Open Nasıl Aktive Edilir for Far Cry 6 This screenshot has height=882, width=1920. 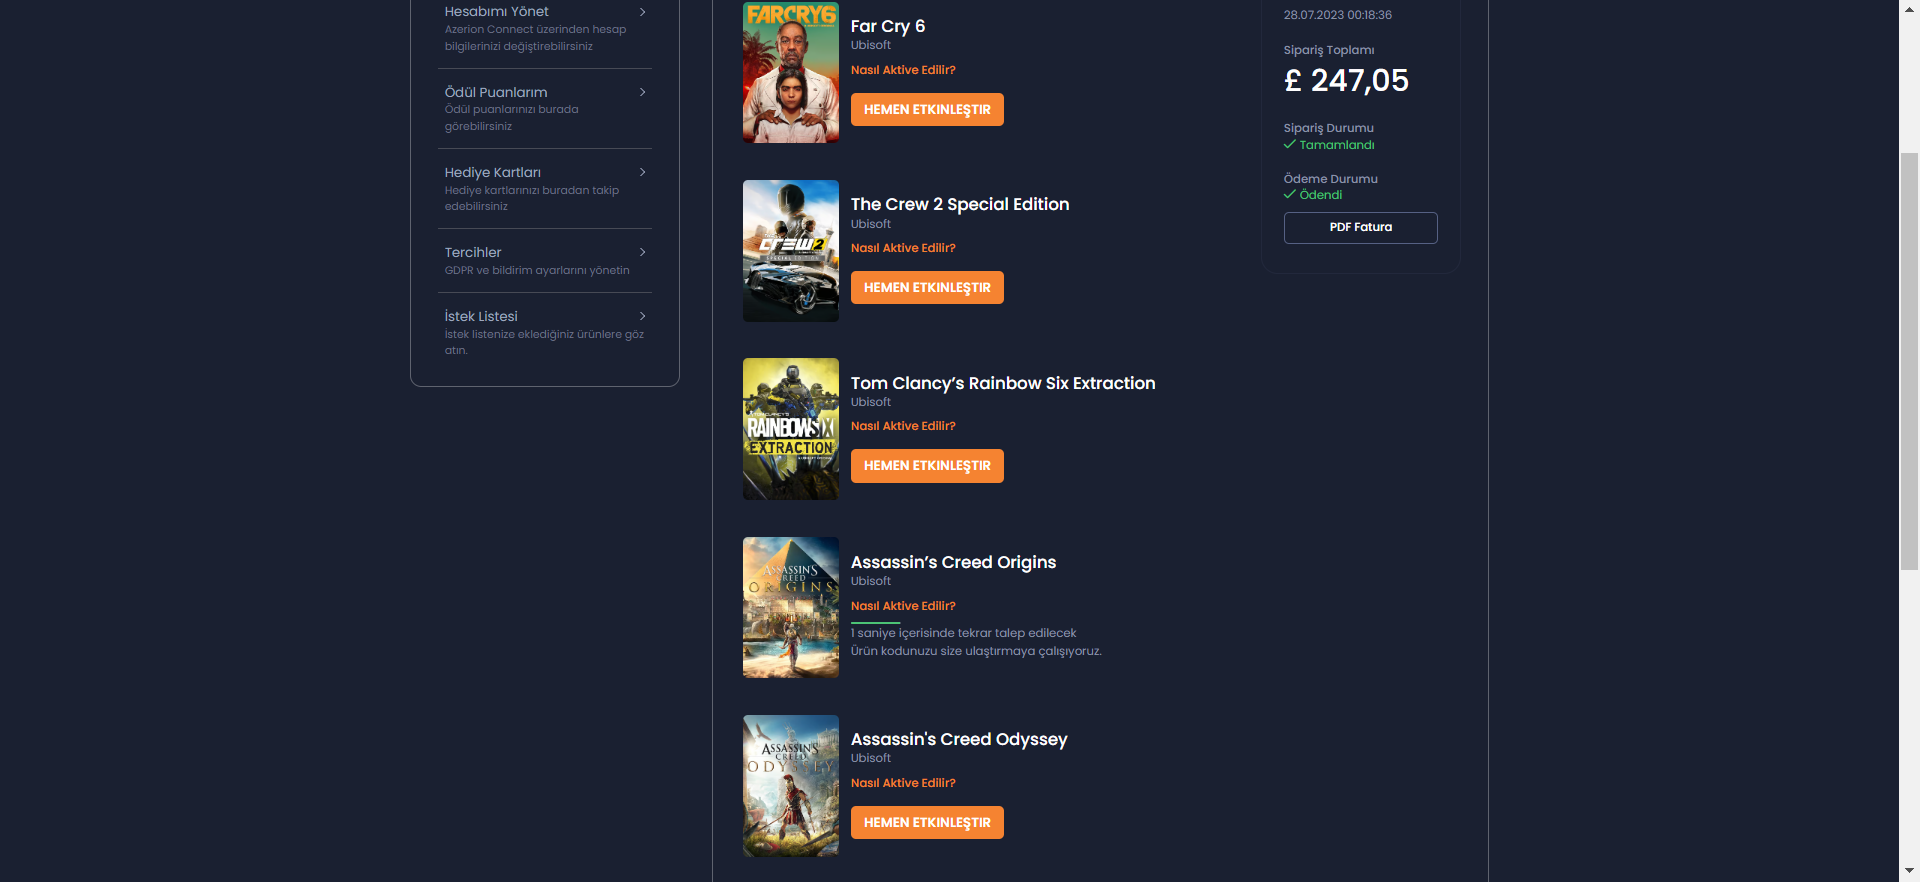click(x=903, y=70)
